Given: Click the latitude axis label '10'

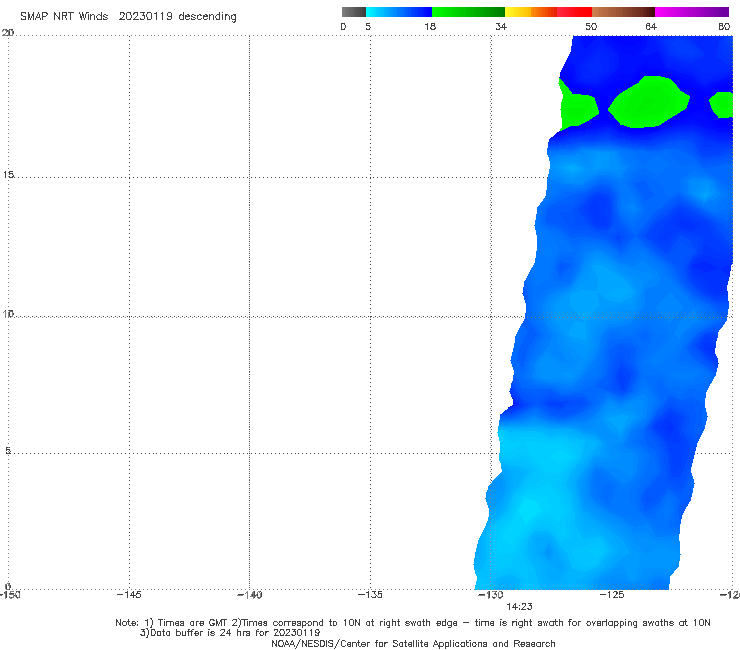Looking at the screenshot, I should click(8, 313).
